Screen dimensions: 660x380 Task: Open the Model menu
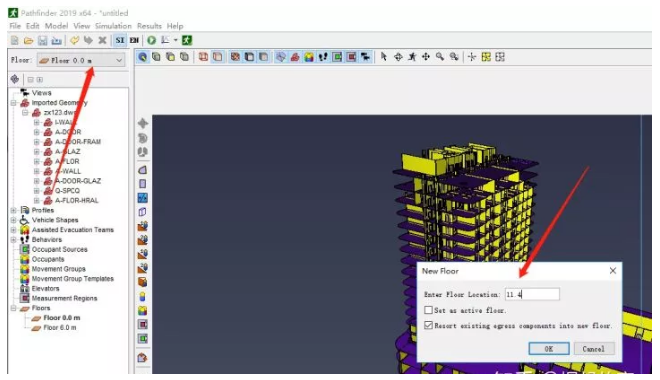(x=56, y=26)
